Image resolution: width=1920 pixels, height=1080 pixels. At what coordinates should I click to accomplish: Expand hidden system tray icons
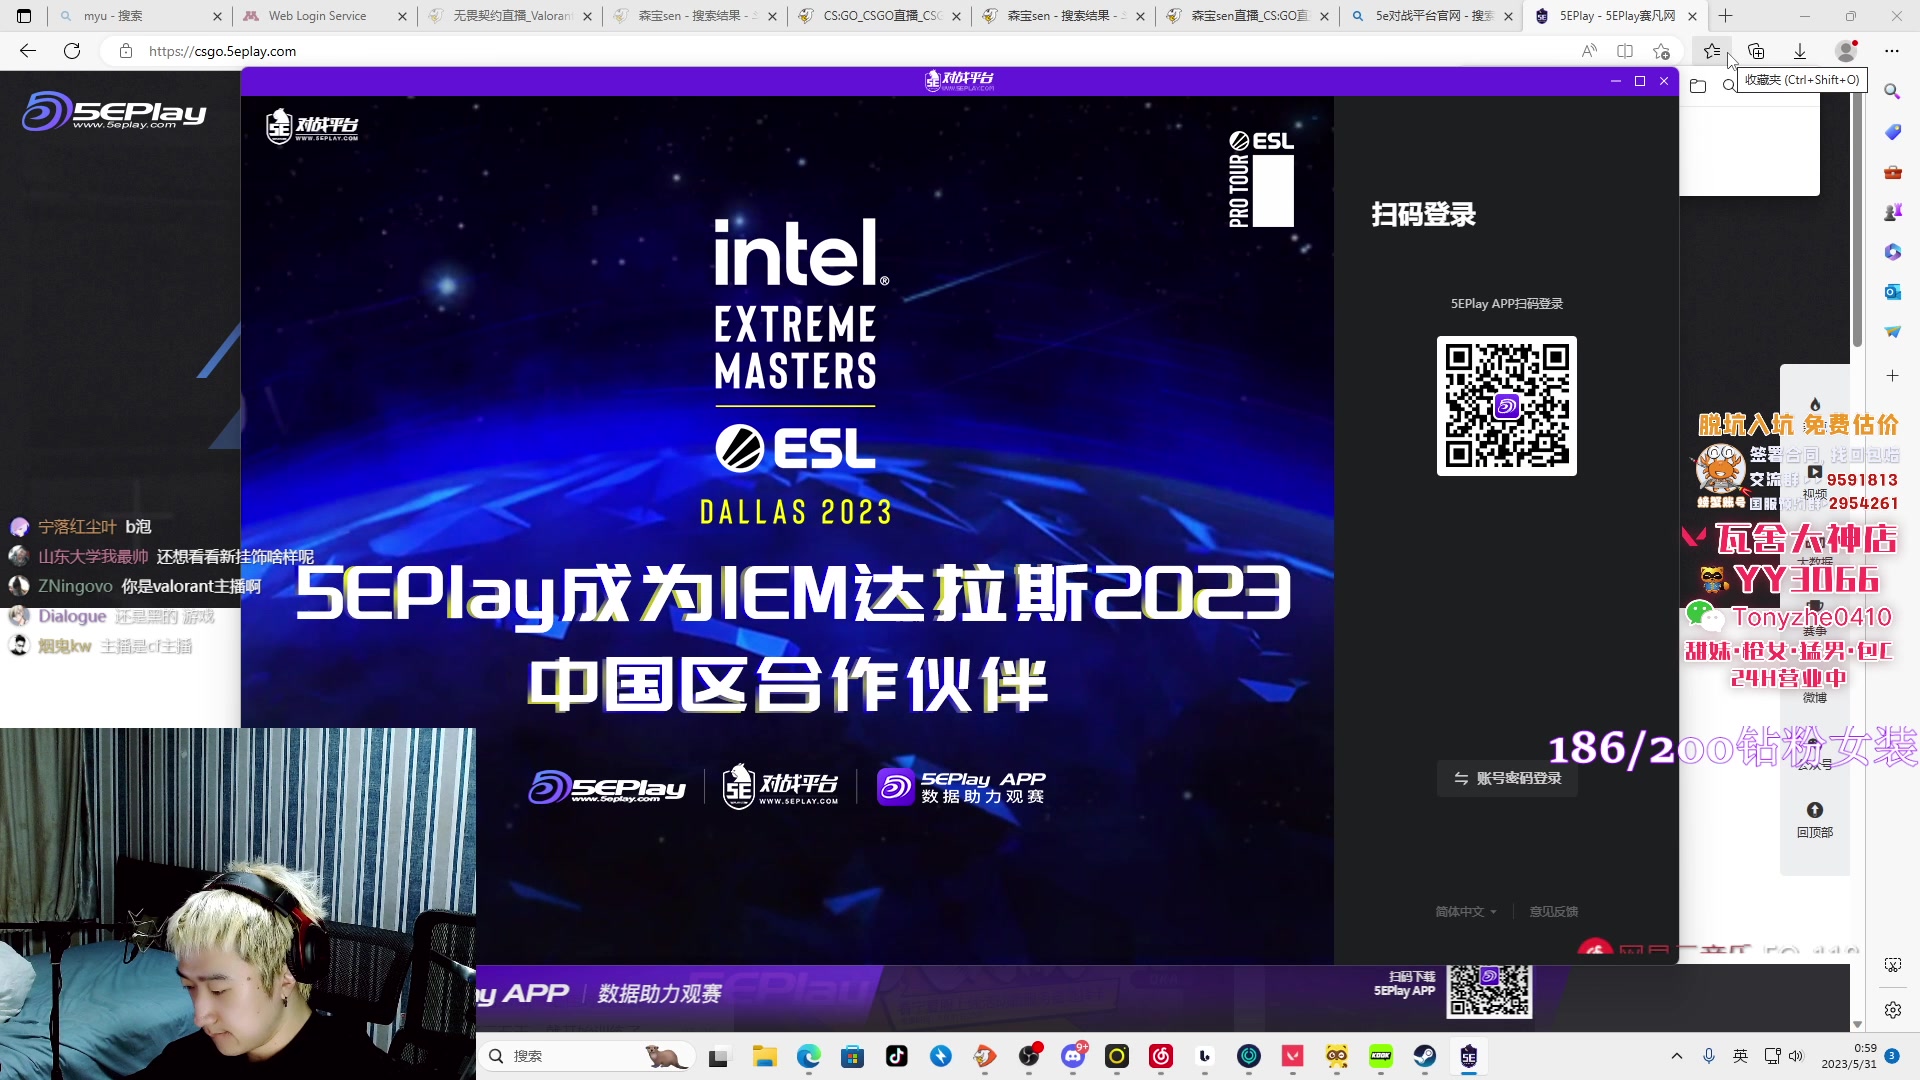(1677, 1056)
